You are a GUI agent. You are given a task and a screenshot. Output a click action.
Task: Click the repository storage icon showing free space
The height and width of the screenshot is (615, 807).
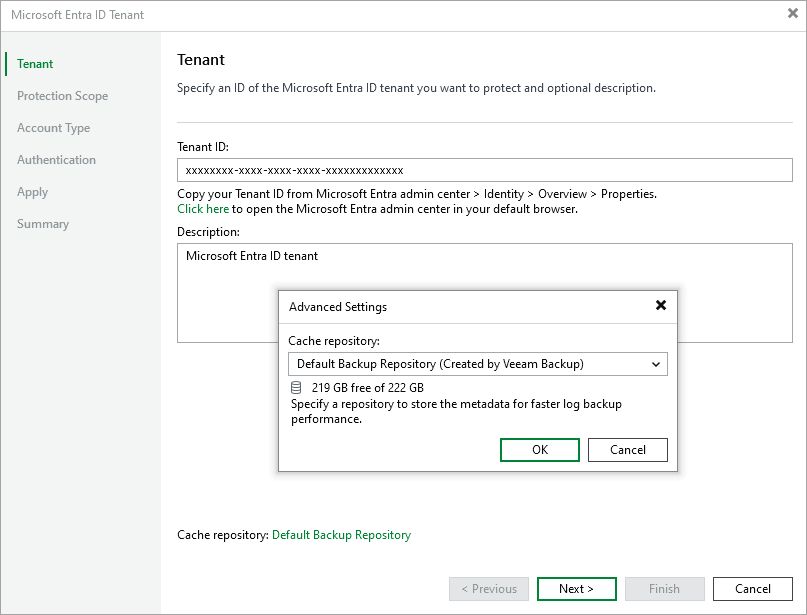pyautogui.click(x=296, y=387)
